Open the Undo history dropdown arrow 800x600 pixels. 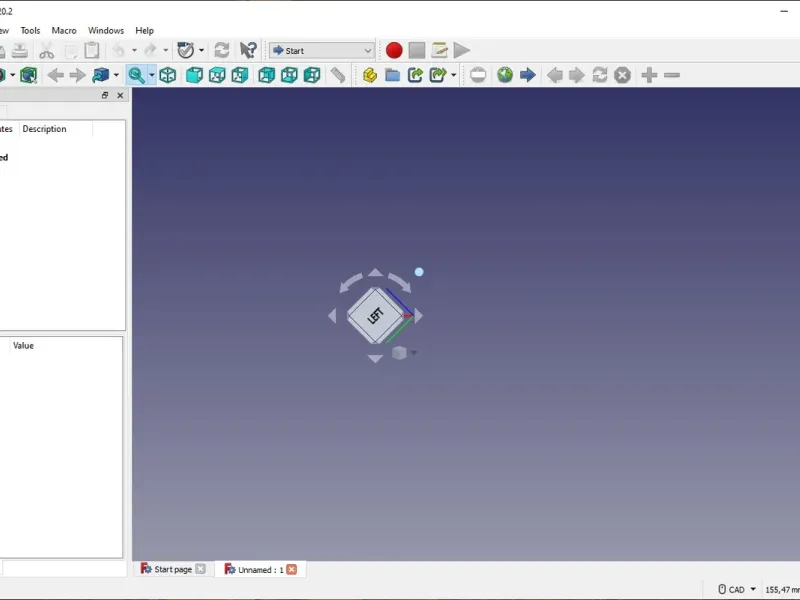coord(134,51)
